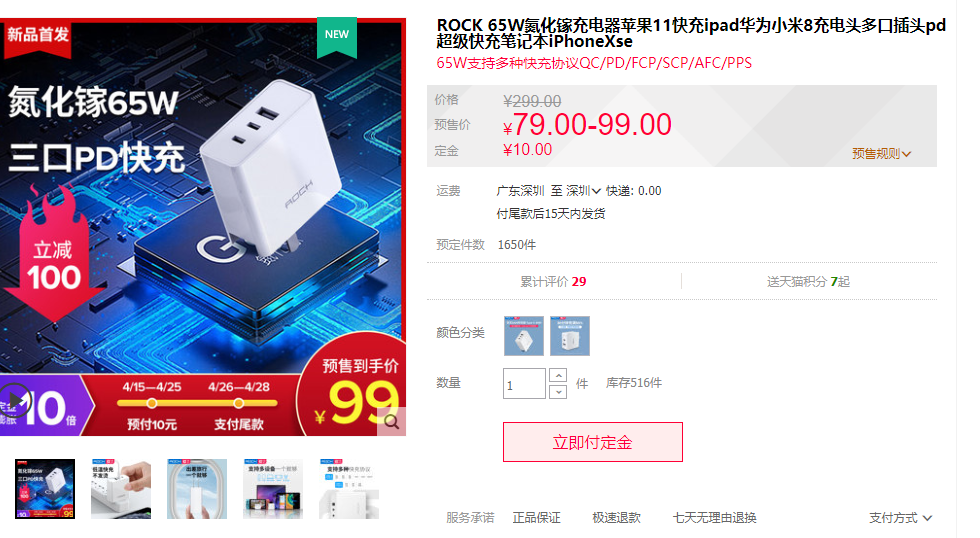This screenshot has width=980, height=538.
Task: Select the airplane window thumbnail
Action: click(x=197, y=489)
